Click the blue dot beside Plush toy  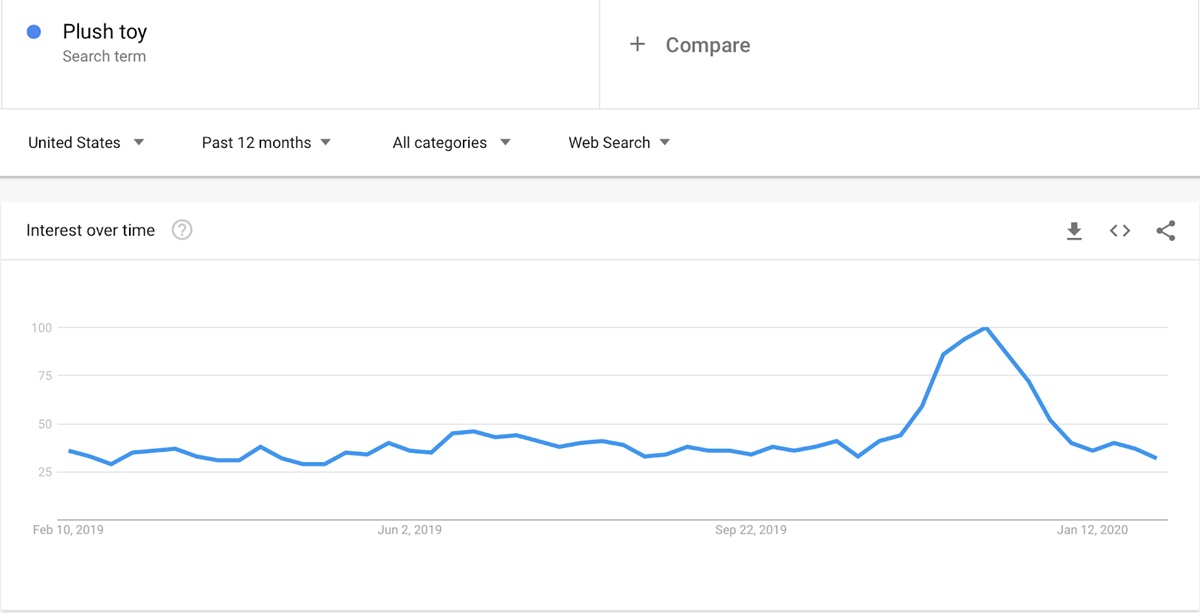(34, 32)
